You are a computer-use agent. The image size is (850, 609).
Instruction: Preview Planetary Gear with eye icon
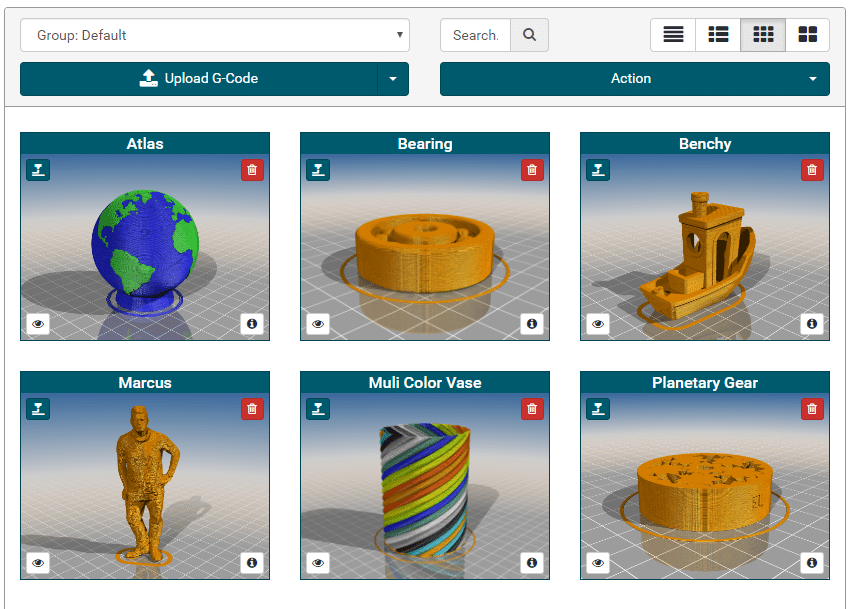[x=598, y=562]
